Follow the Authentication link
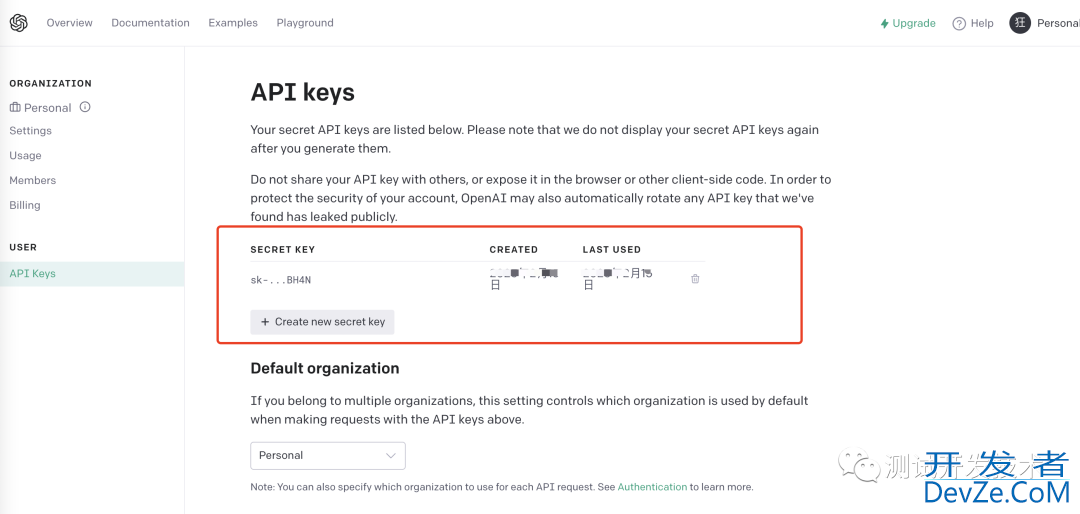 pyautogui.click(x=652, y=486)
